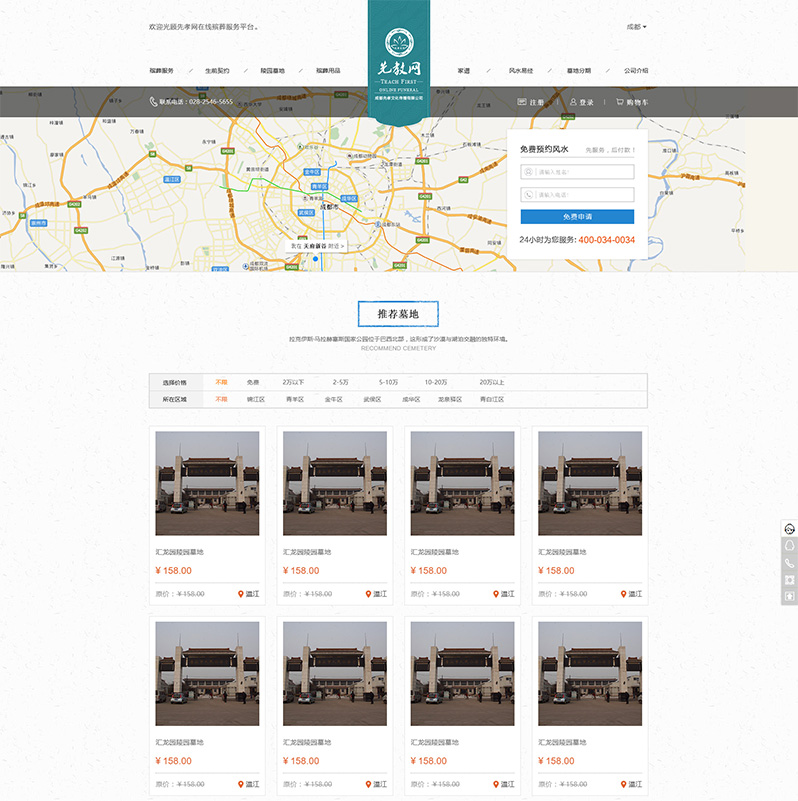The image size is (798, 801).
Task: Select the 2-5万 price filter option
Action: tap(341, 382)
